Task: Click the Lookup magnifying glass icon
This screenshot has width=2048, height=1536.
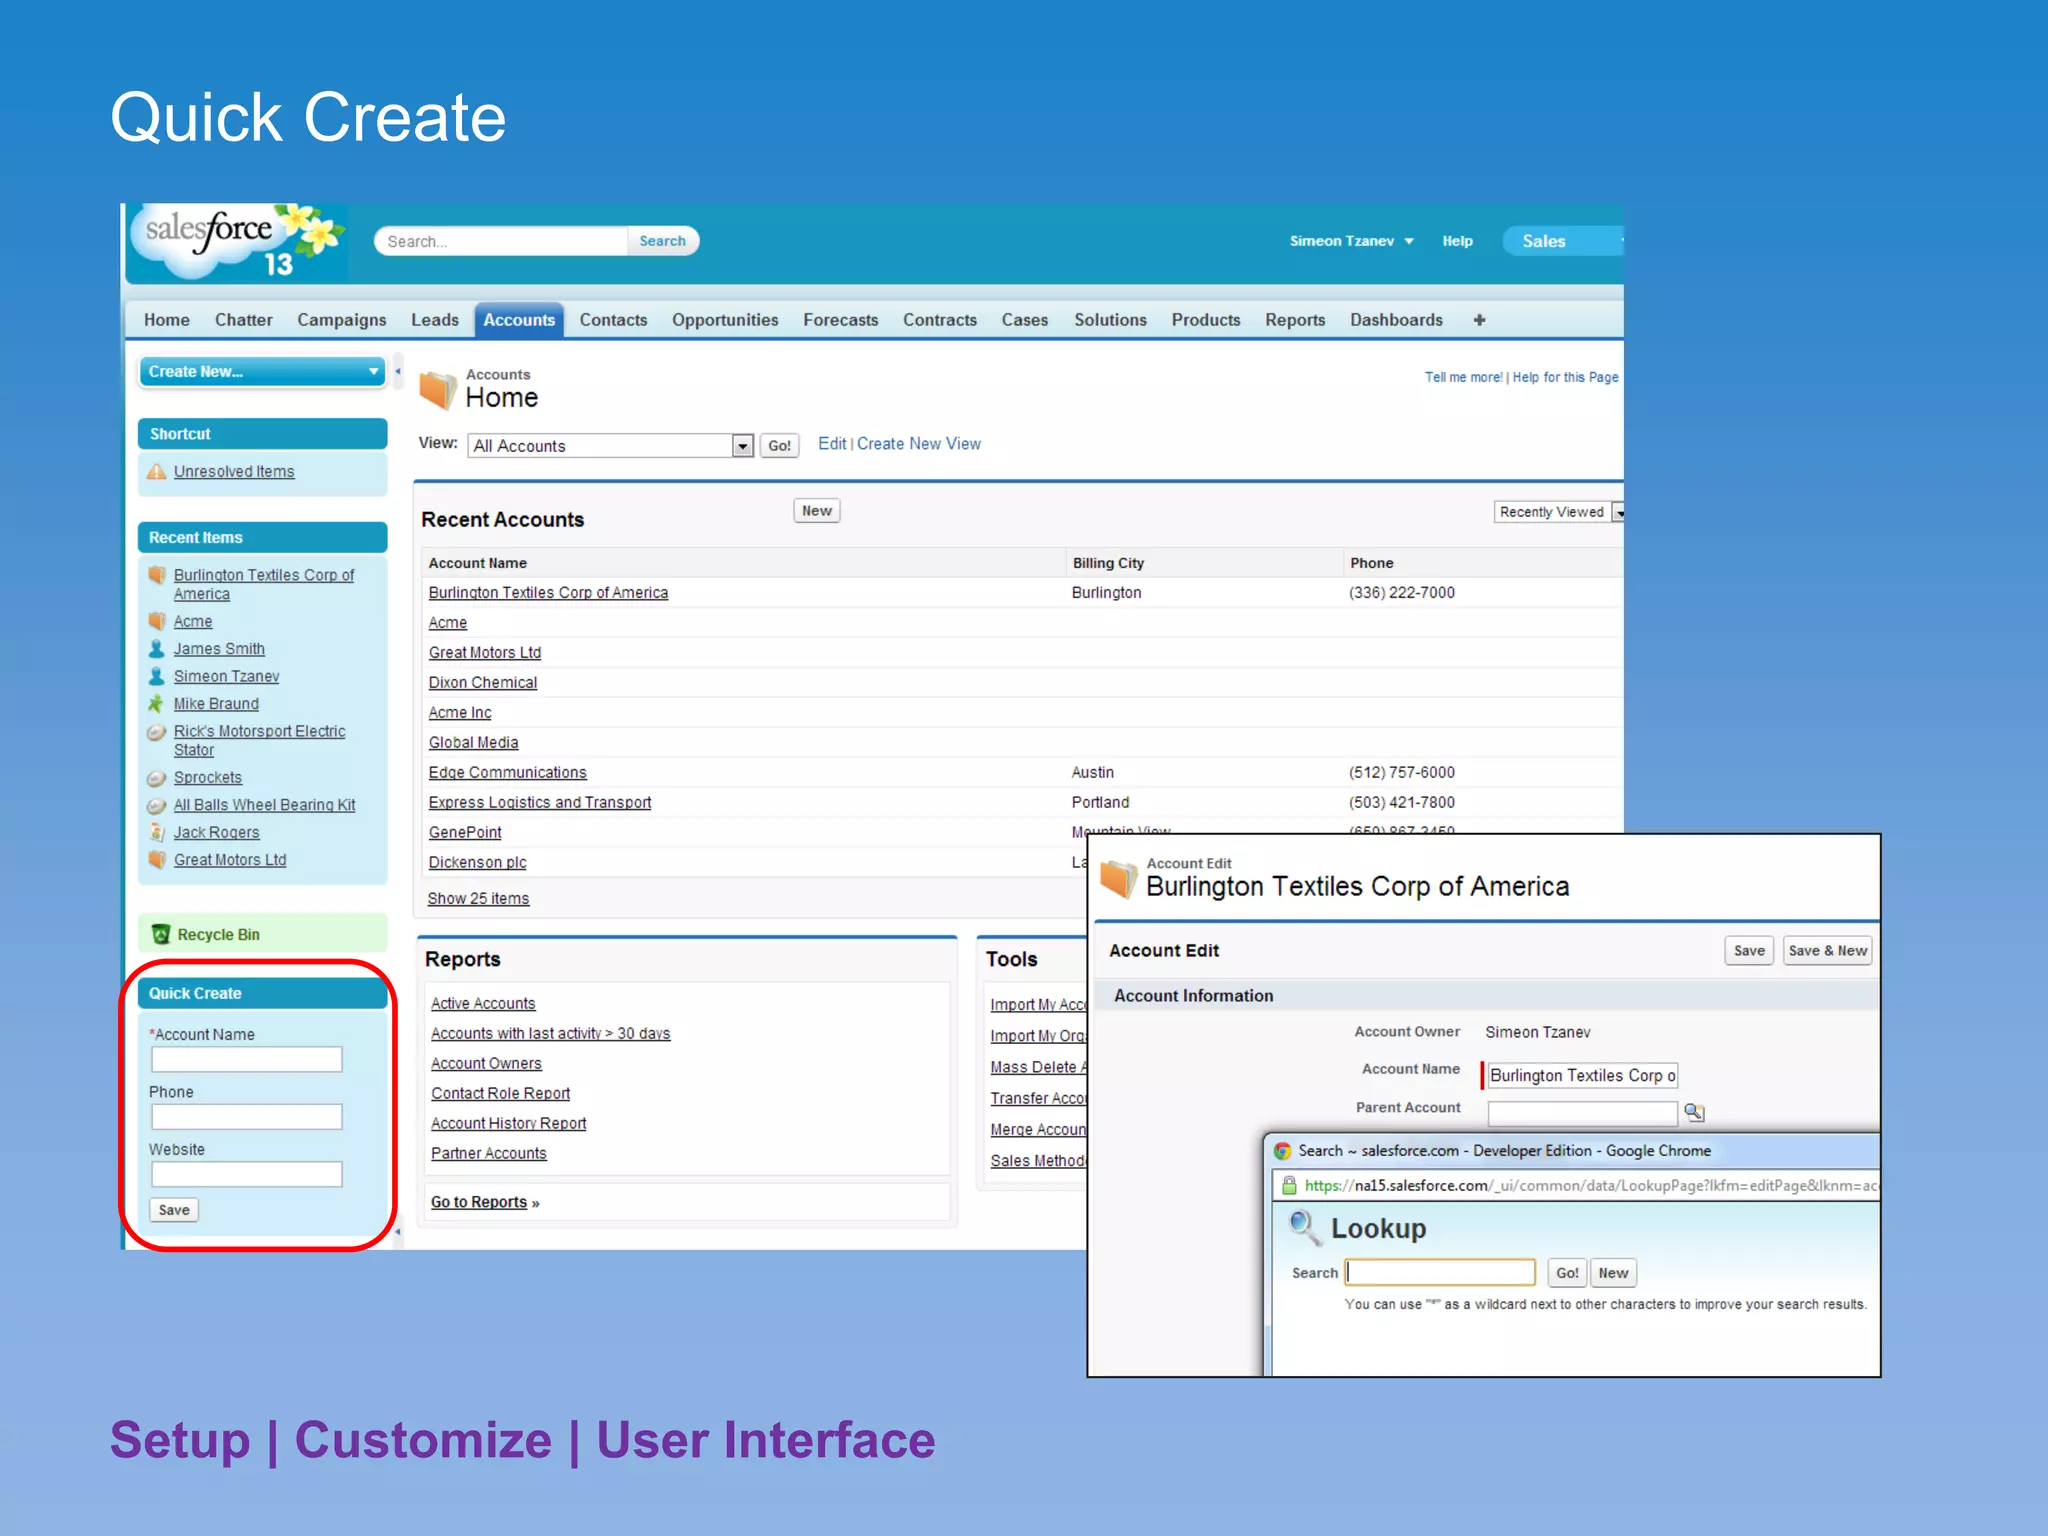Action: click(x=1305, y=1227)
